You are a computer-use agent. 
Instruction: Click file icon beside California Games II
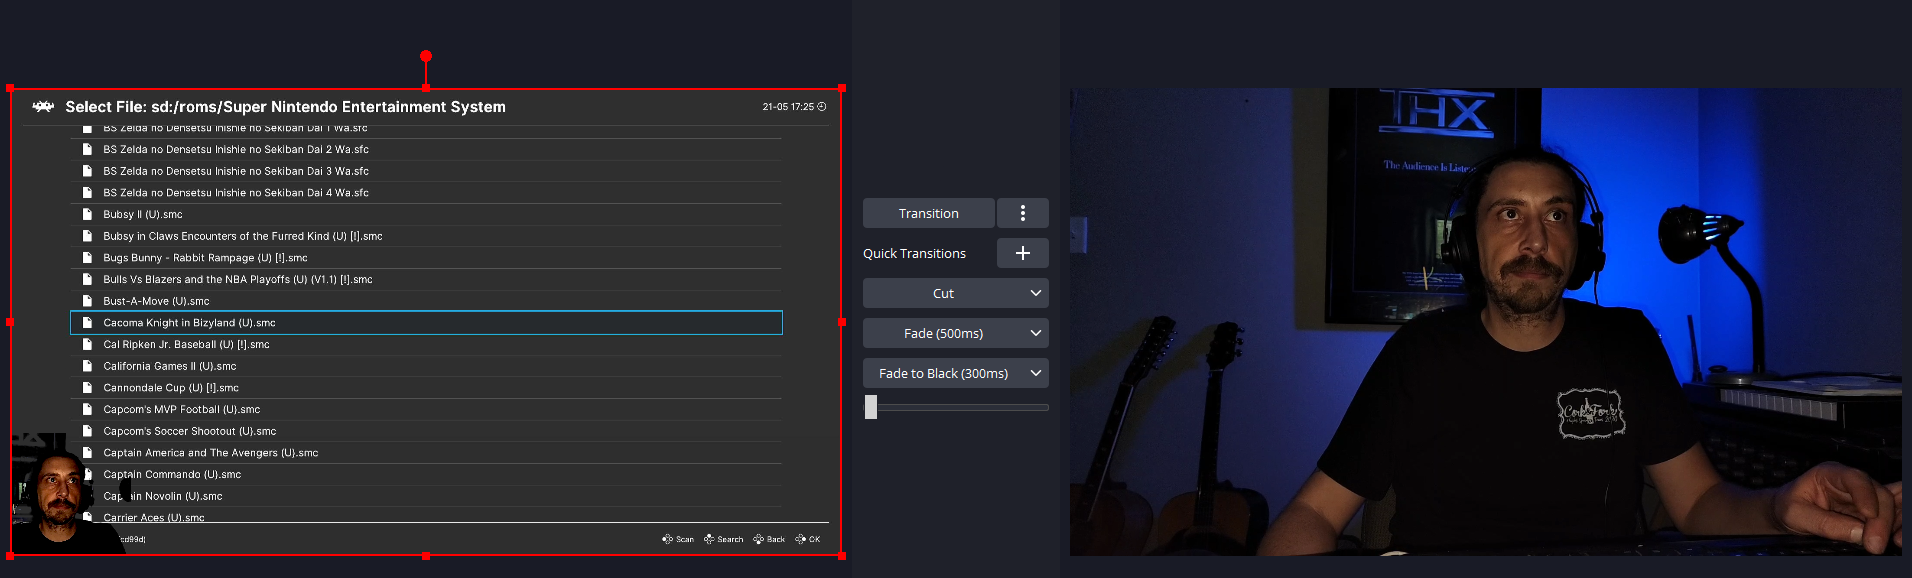point(87,366)
